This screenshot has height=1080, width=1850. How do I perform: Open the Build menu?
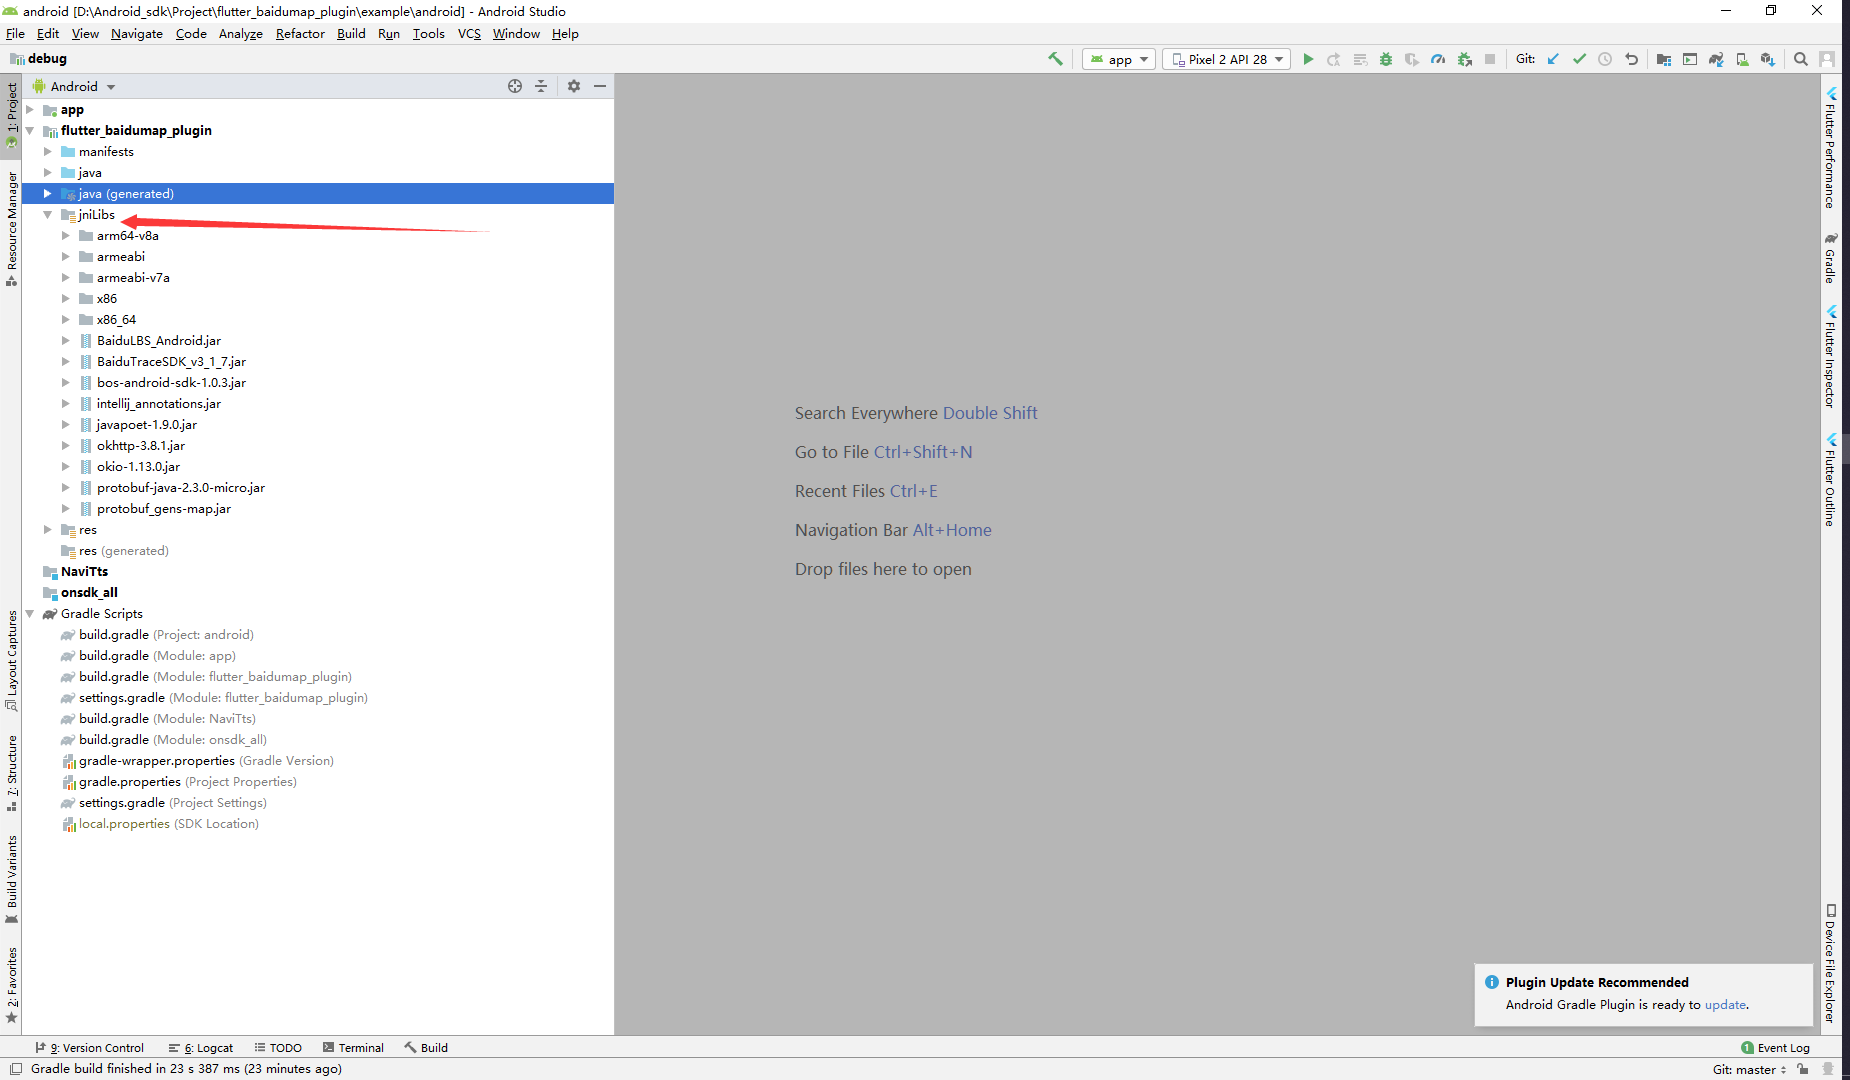pos(351,33)
